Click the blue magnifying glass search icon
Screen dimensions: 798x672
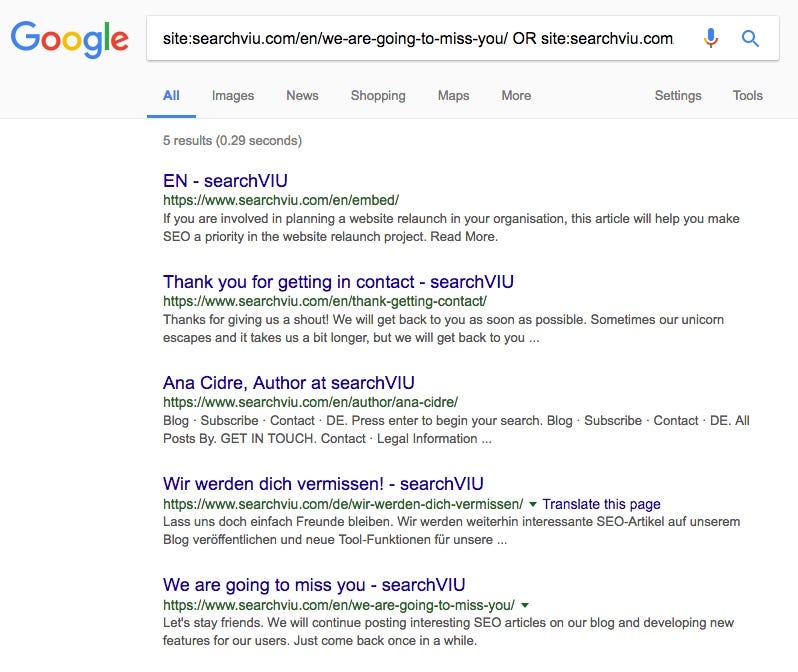pos(750,38)
